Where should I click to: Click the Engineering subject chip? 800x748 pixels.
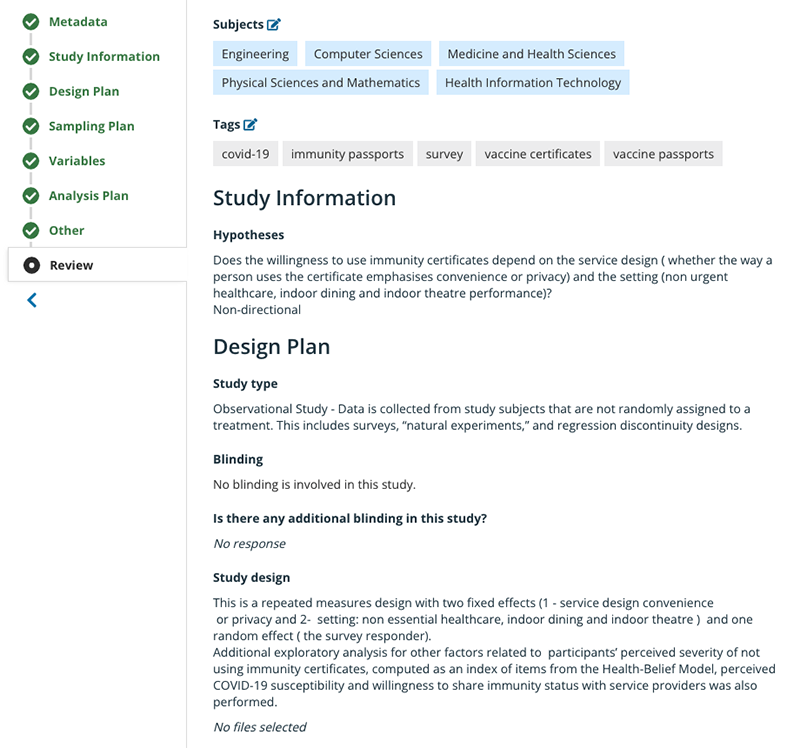pyautogui.click(x=255, y=54)
